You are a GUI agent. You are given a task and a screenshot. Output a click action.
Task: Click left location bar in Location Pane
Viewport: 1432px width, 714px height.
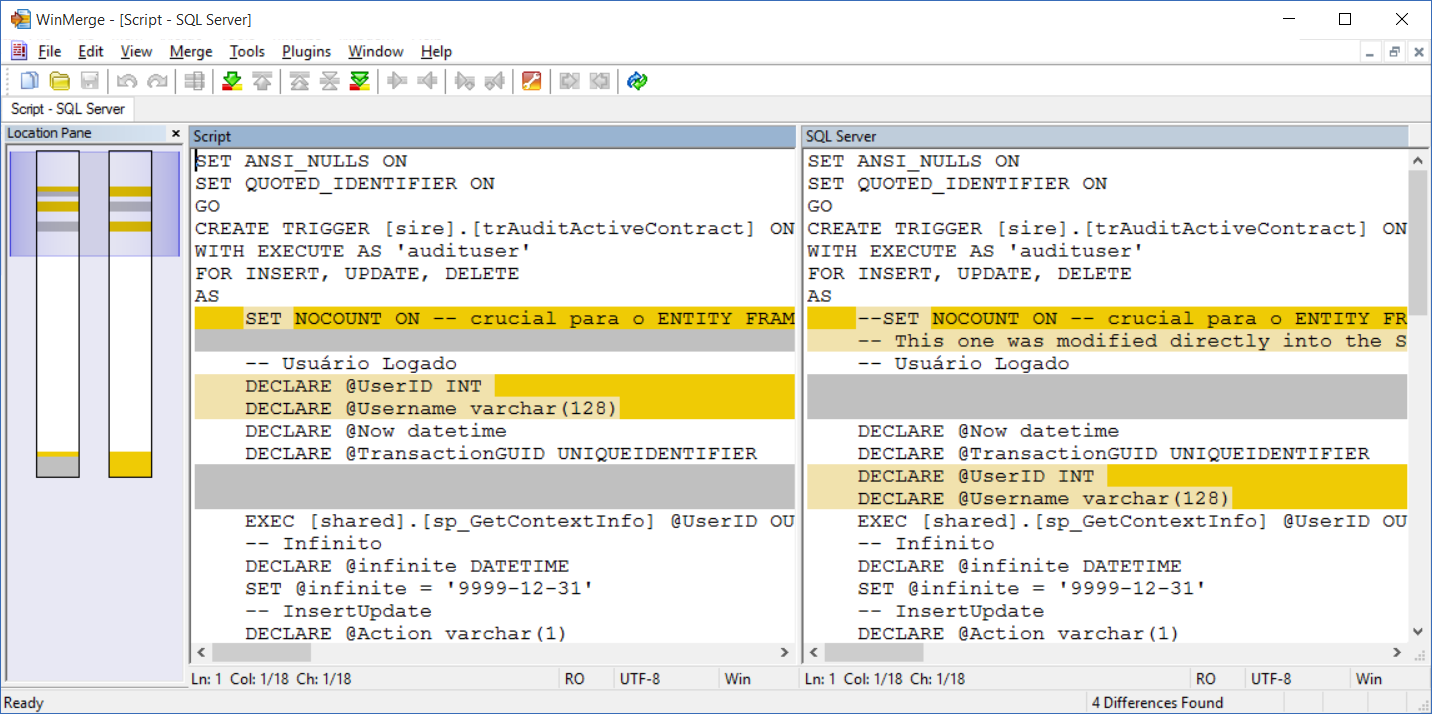57,313
